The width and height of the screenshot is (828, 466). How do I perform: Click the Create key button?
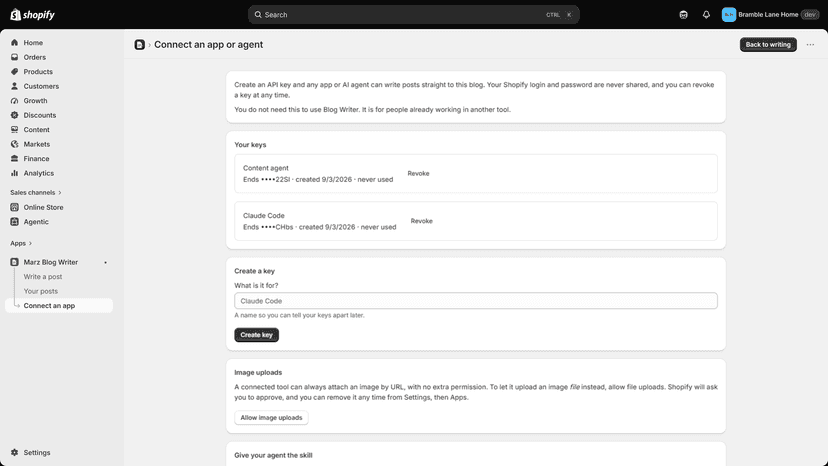(256, 335)
